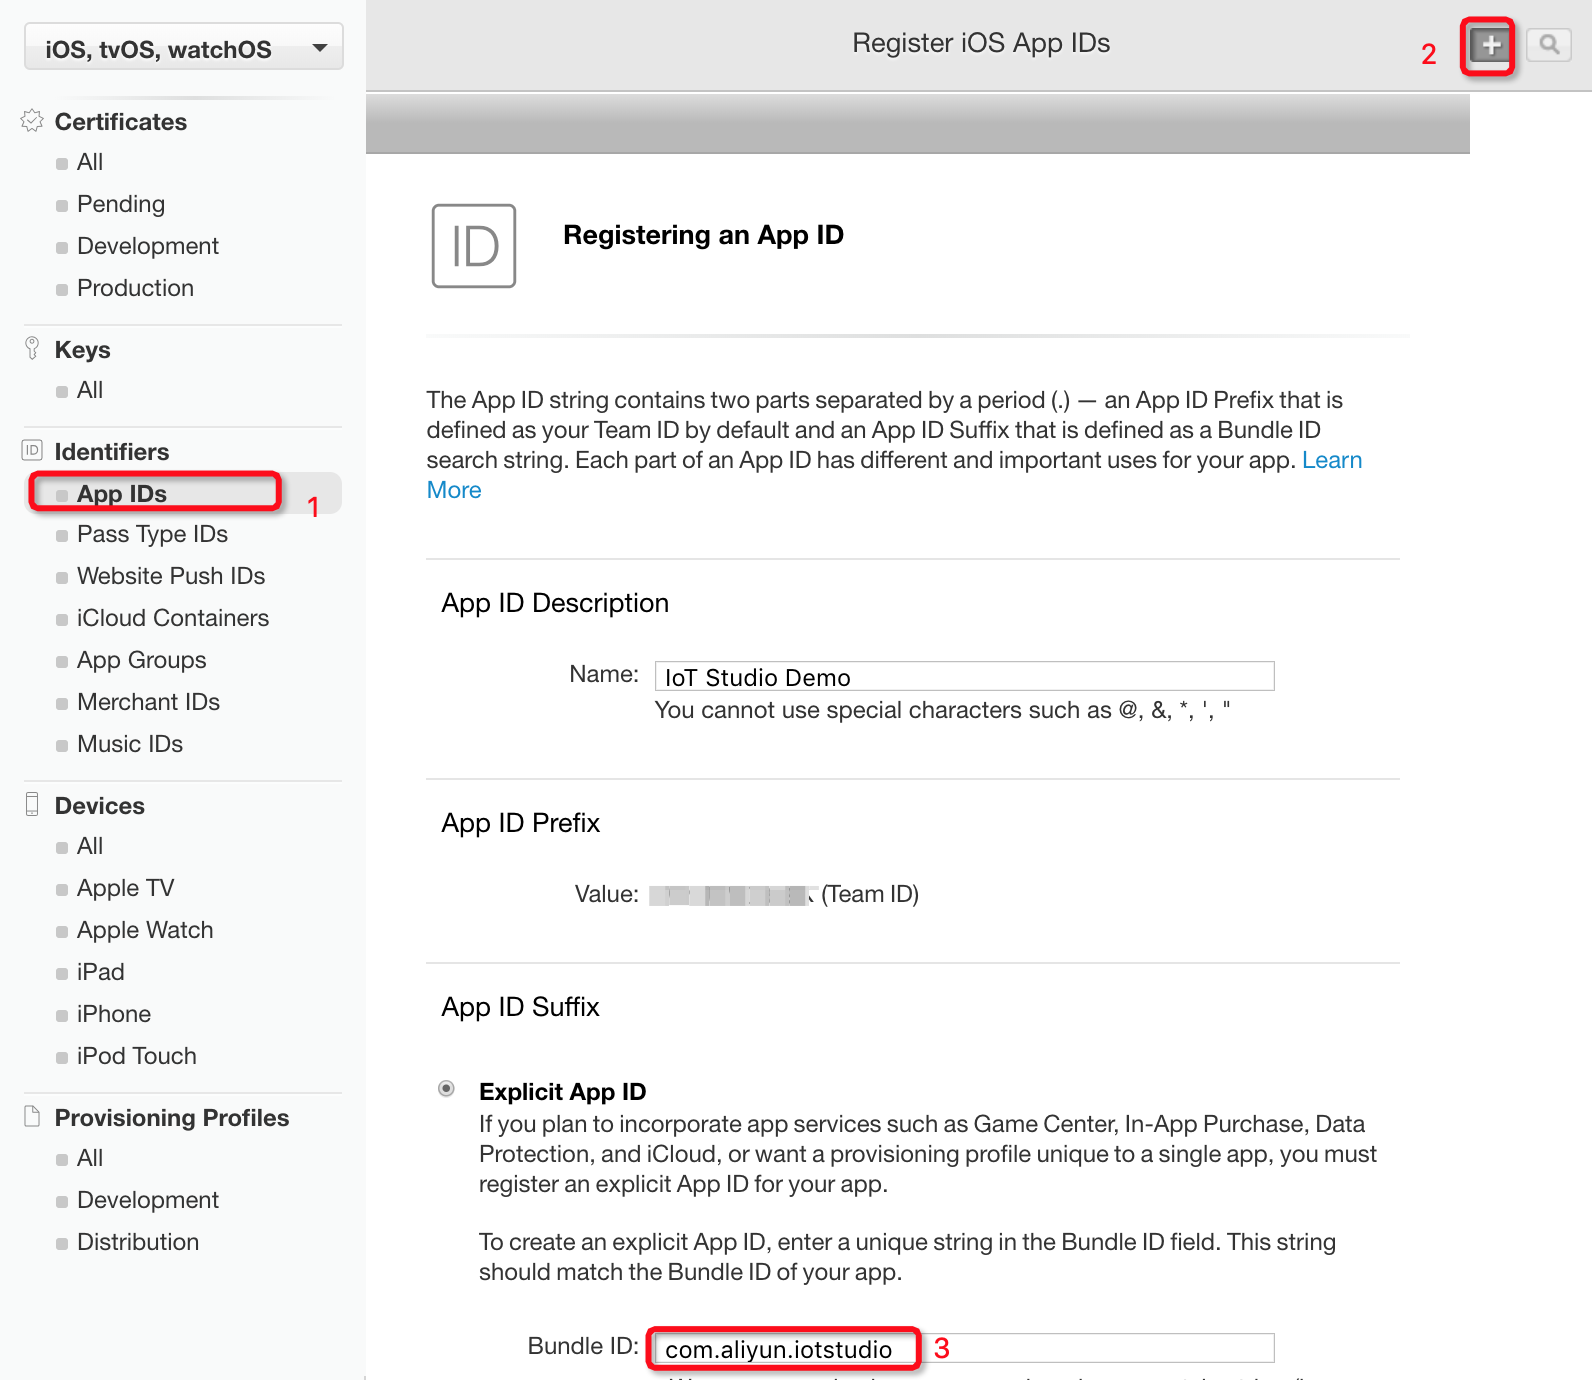The width and height of the screenshot is (1592, 1380).
Task: Click the App ID Name input field
Action: [964, 677]
